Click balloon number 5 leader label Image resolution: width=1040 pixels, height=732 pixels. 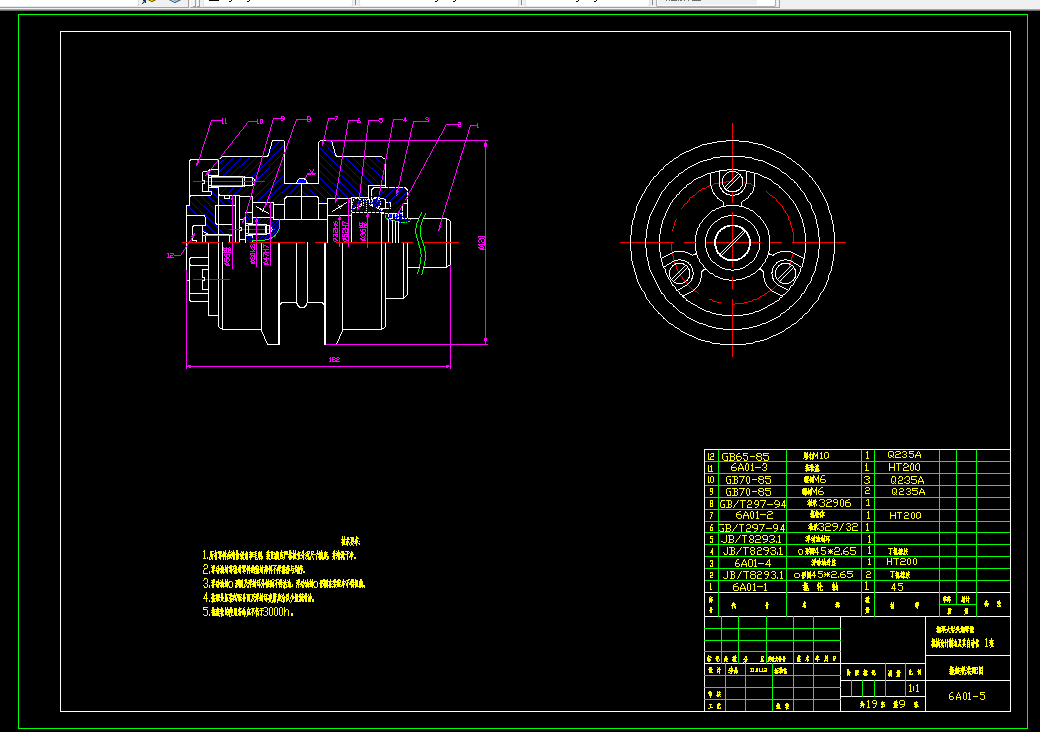pos(381,121)
